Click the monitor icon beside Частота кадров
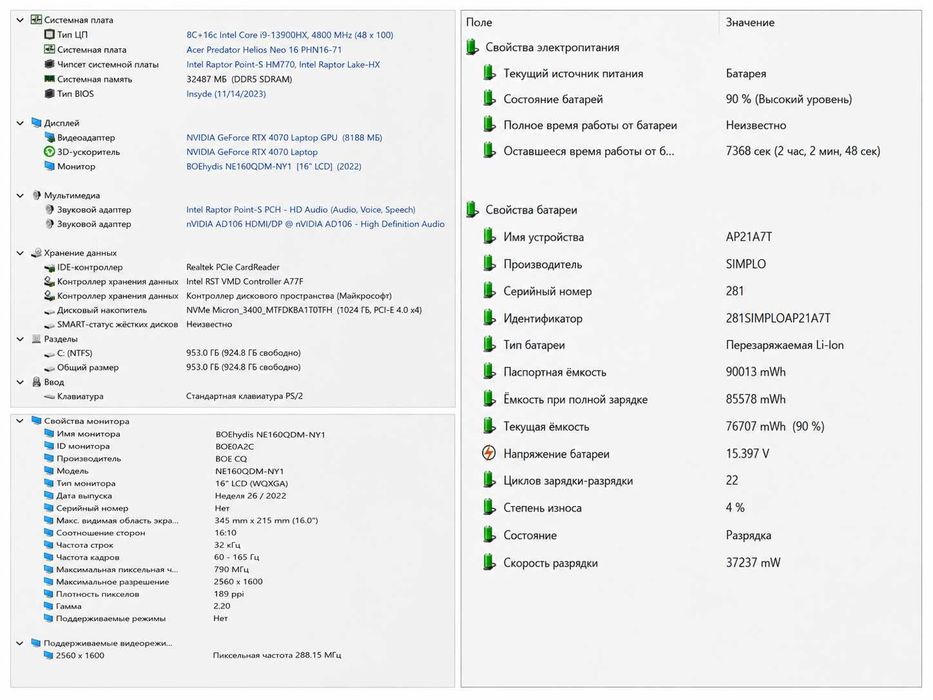The height and width of the screenshot is (700, 933). click(x=49, y=557)
